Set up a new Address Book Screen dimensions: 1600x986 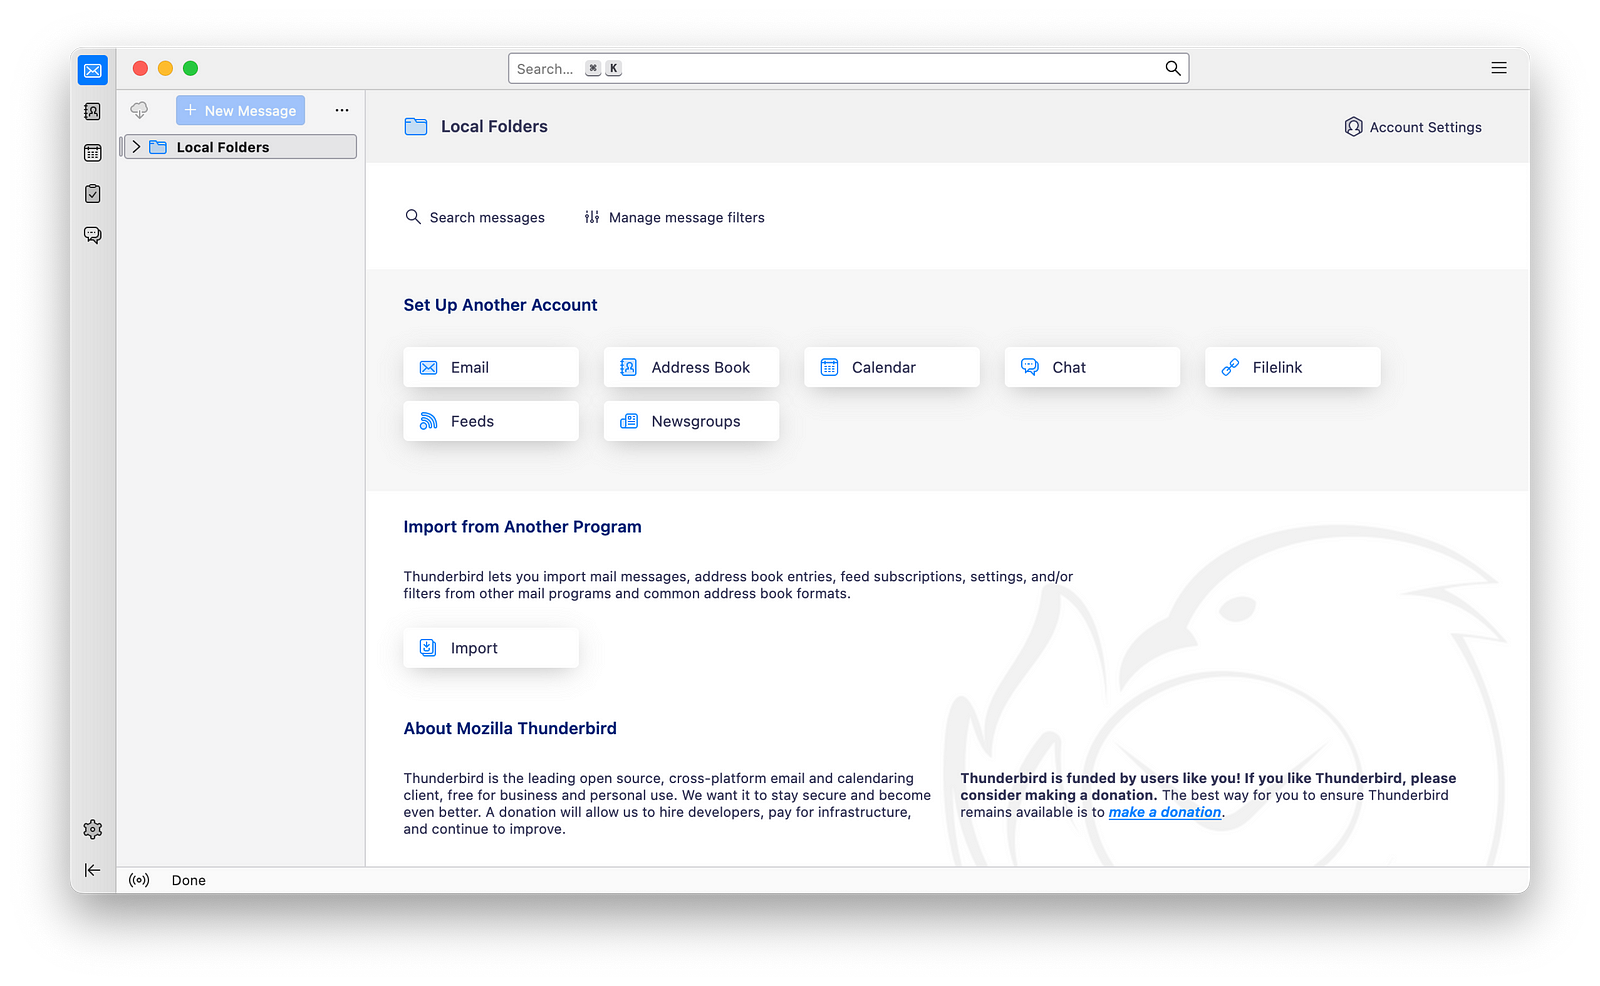[x=691, y=367]
